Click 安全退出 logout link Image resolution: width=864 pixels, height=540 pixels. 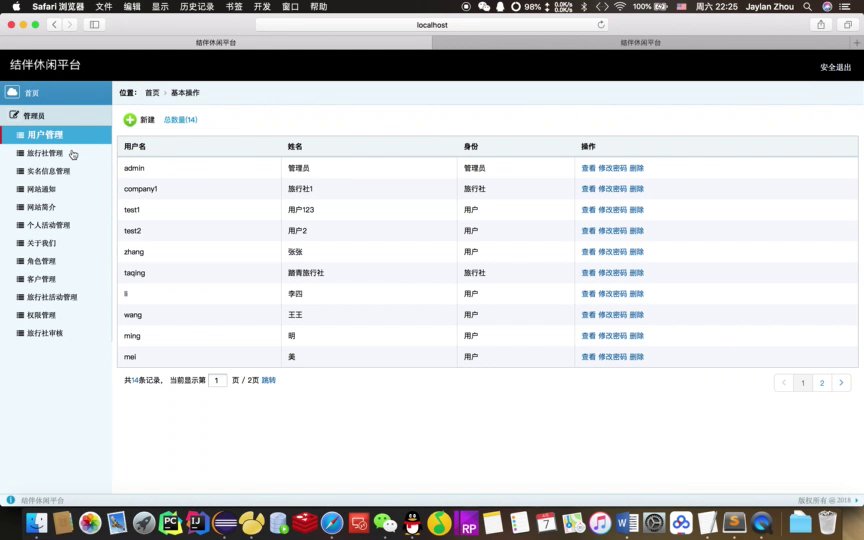(835, 67)
